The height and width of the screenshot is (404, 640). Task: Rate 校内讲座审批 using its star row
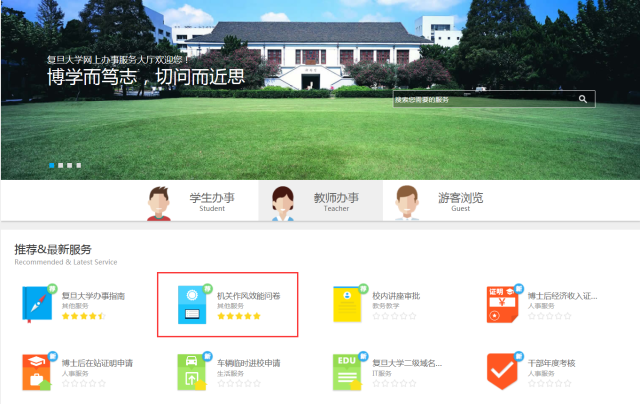(394, 315)
